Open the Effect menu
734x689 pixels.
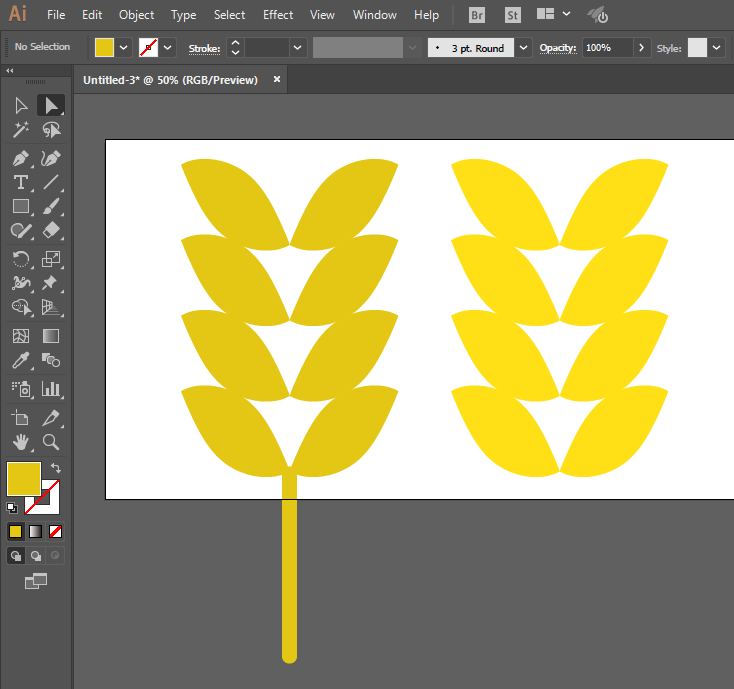coord(278,15)
